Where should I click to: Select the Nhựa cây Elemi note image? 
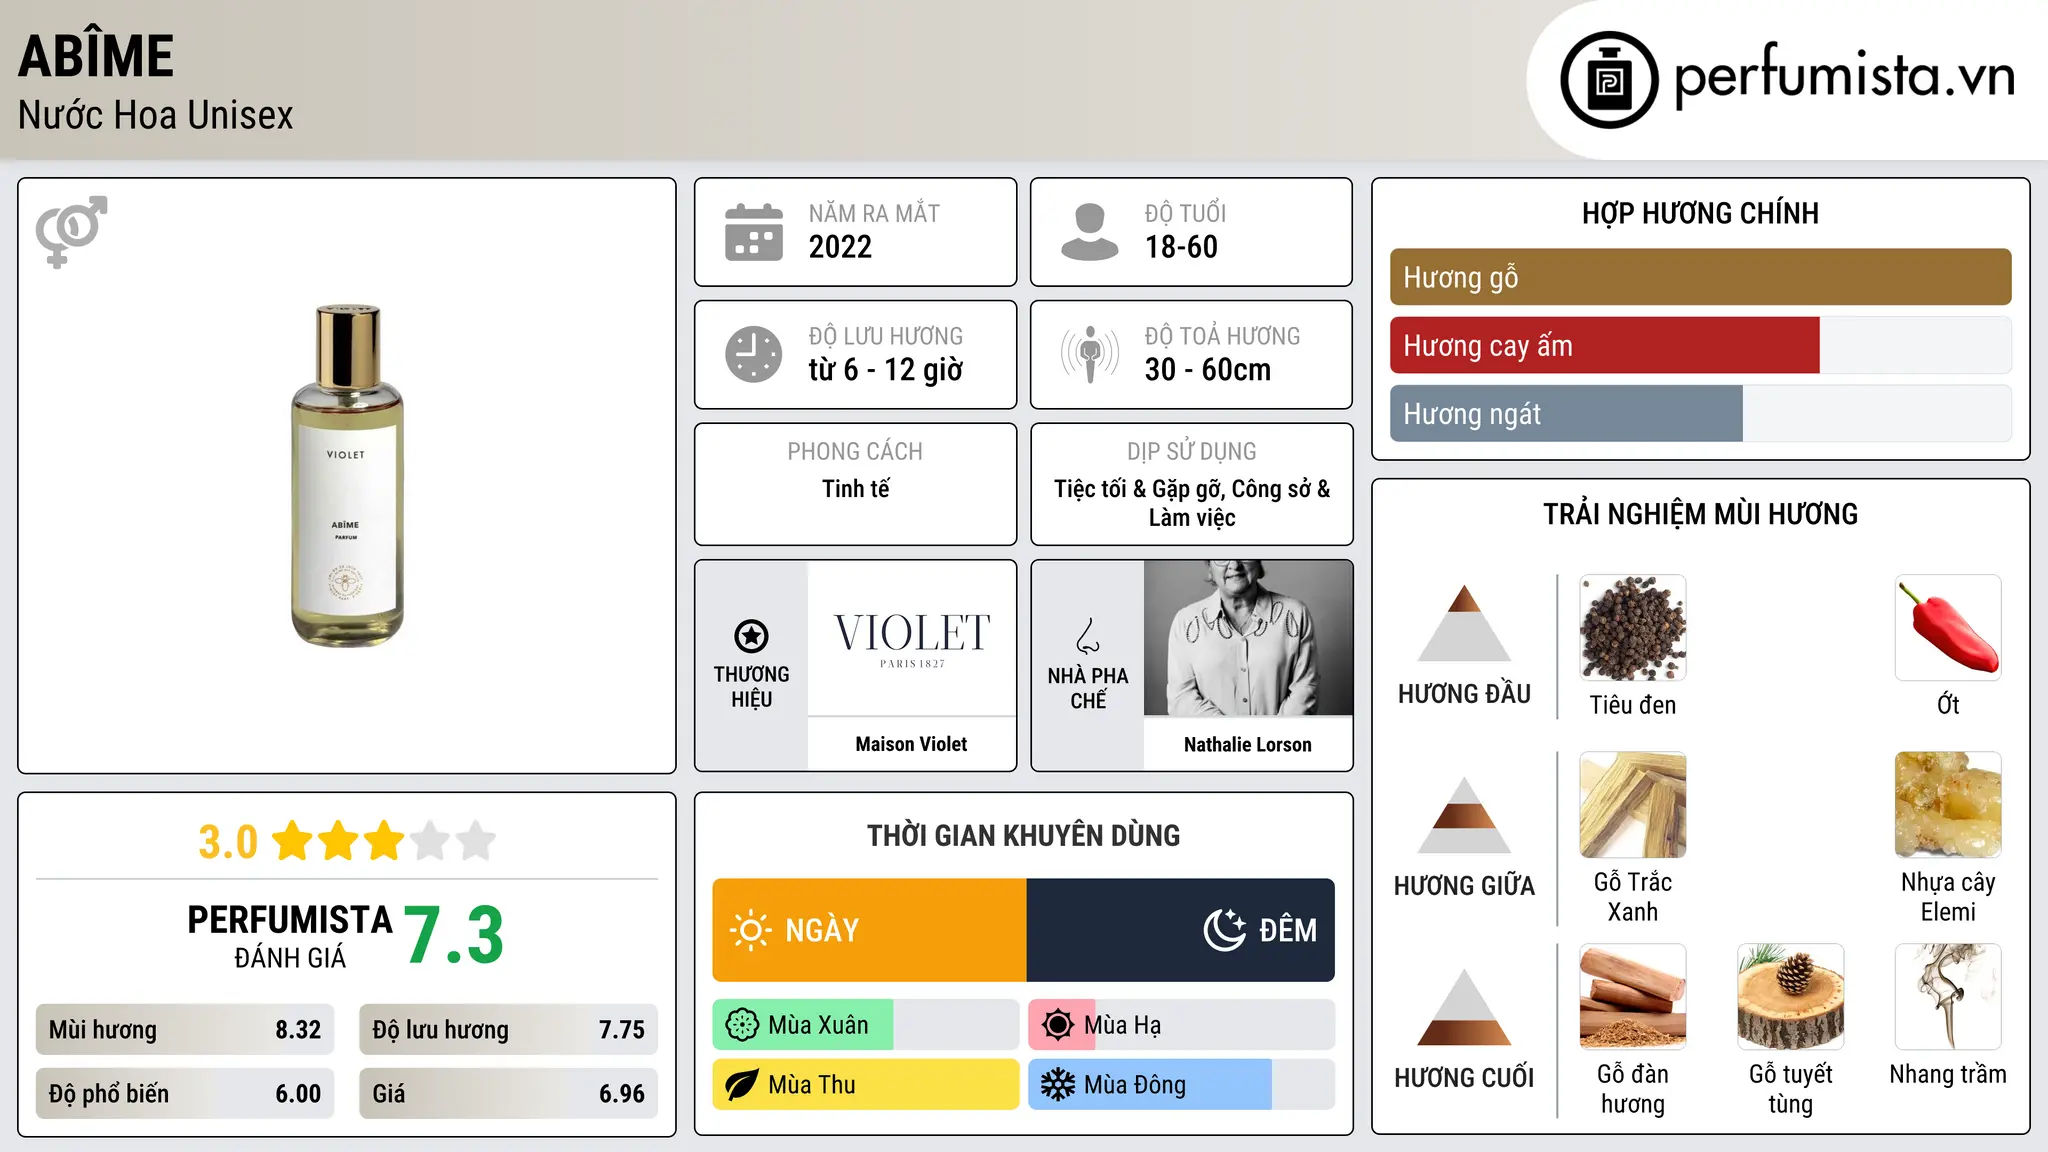[1948, 805]
